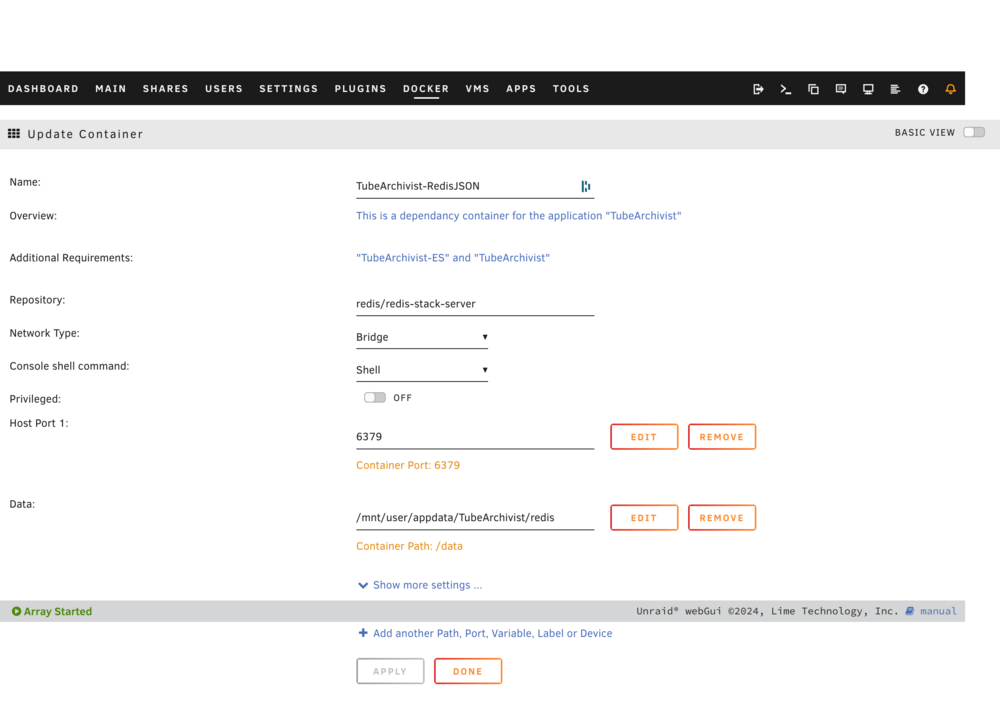Click the Additional Requirements value text
Image resolution: width=1000 pixels, height=725 pixels.
(x=453, y=258)
